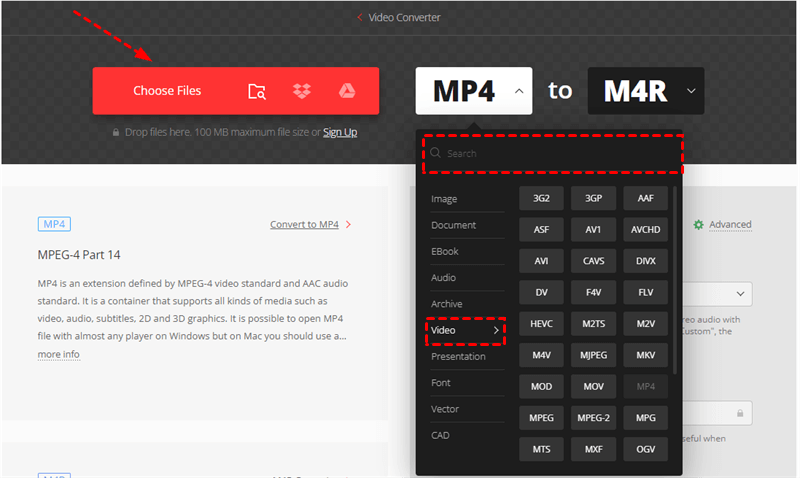Click into the format Search field
The width and height of the screenshot is (800, 478).
click(560, 153)
